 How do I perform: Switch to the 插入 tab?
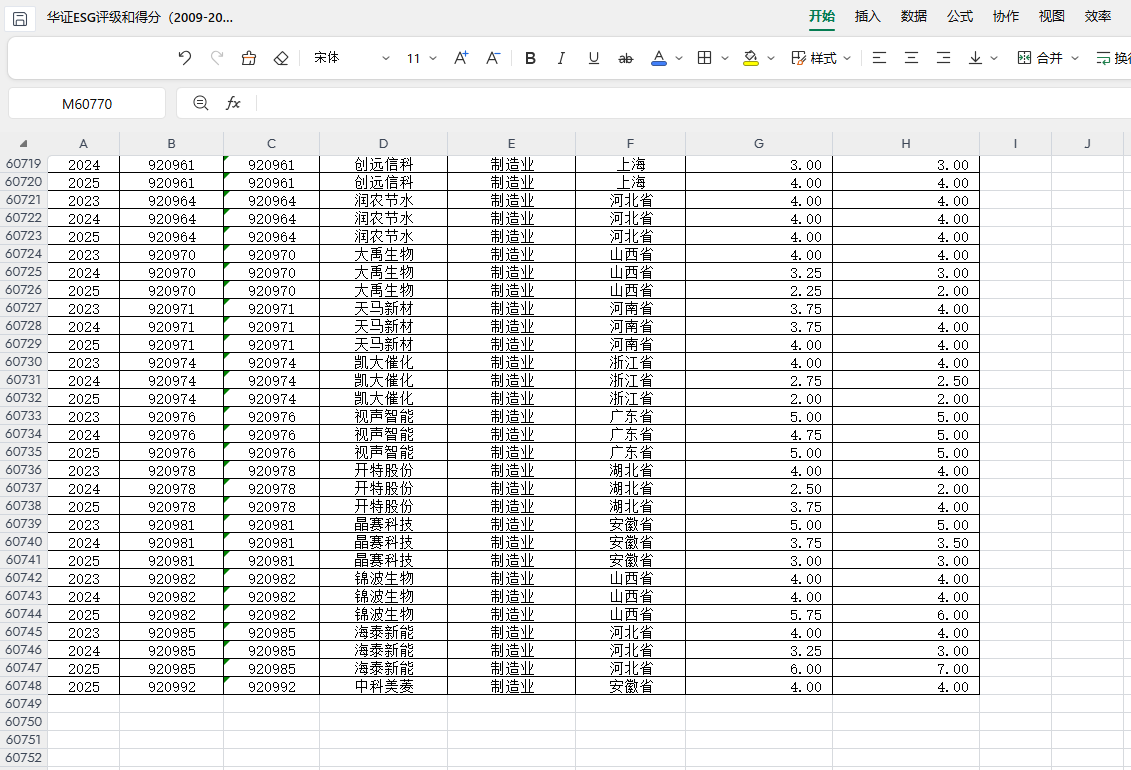867,16
